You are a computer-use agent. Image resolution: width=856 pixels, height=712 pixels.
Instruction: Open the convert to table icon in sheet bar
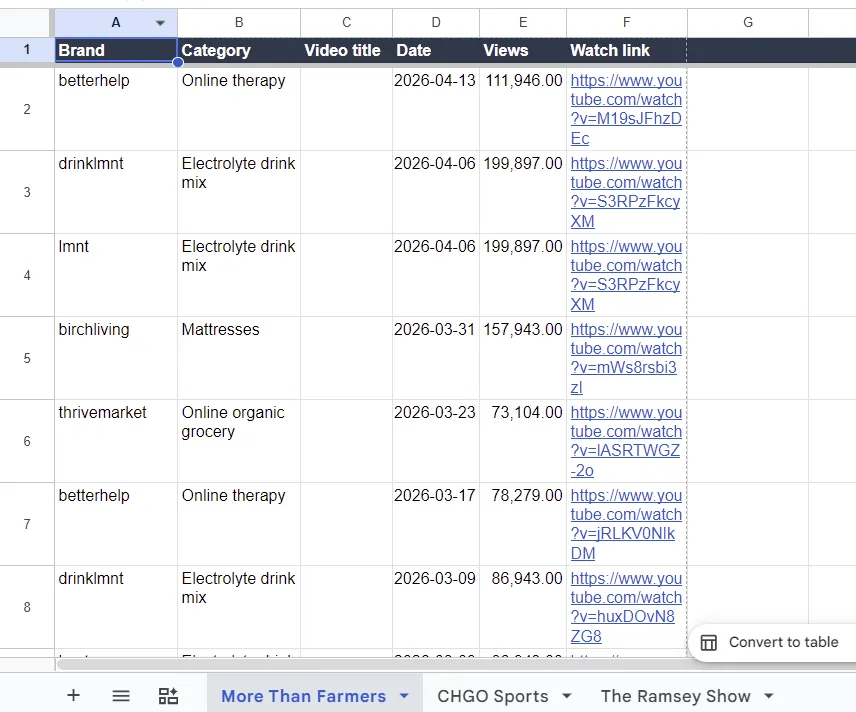click(x=168, y=696)
